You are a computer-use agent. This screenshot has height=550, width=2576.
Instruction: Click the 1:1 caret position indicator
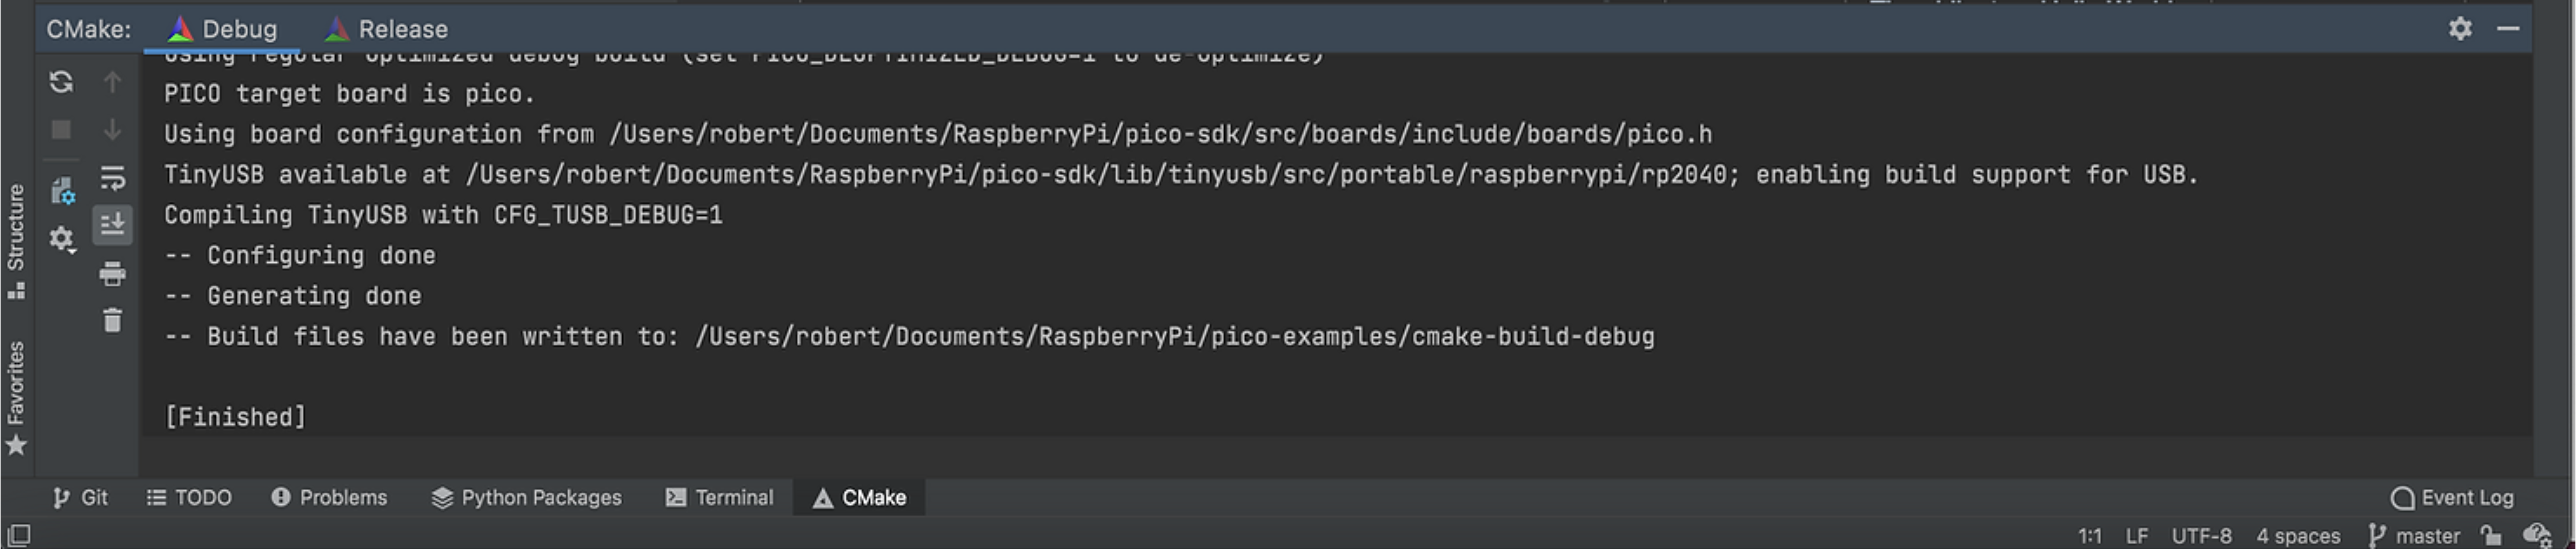pyautogui.click(x=2090, y=536)
